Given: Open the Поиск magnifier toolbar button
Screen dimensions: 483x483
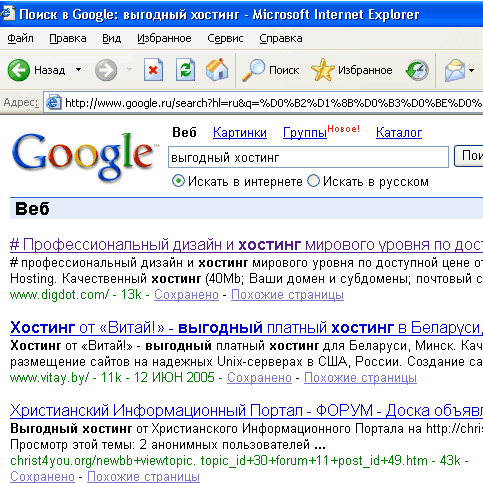Looking at the screenshot, I should (270, 70).
